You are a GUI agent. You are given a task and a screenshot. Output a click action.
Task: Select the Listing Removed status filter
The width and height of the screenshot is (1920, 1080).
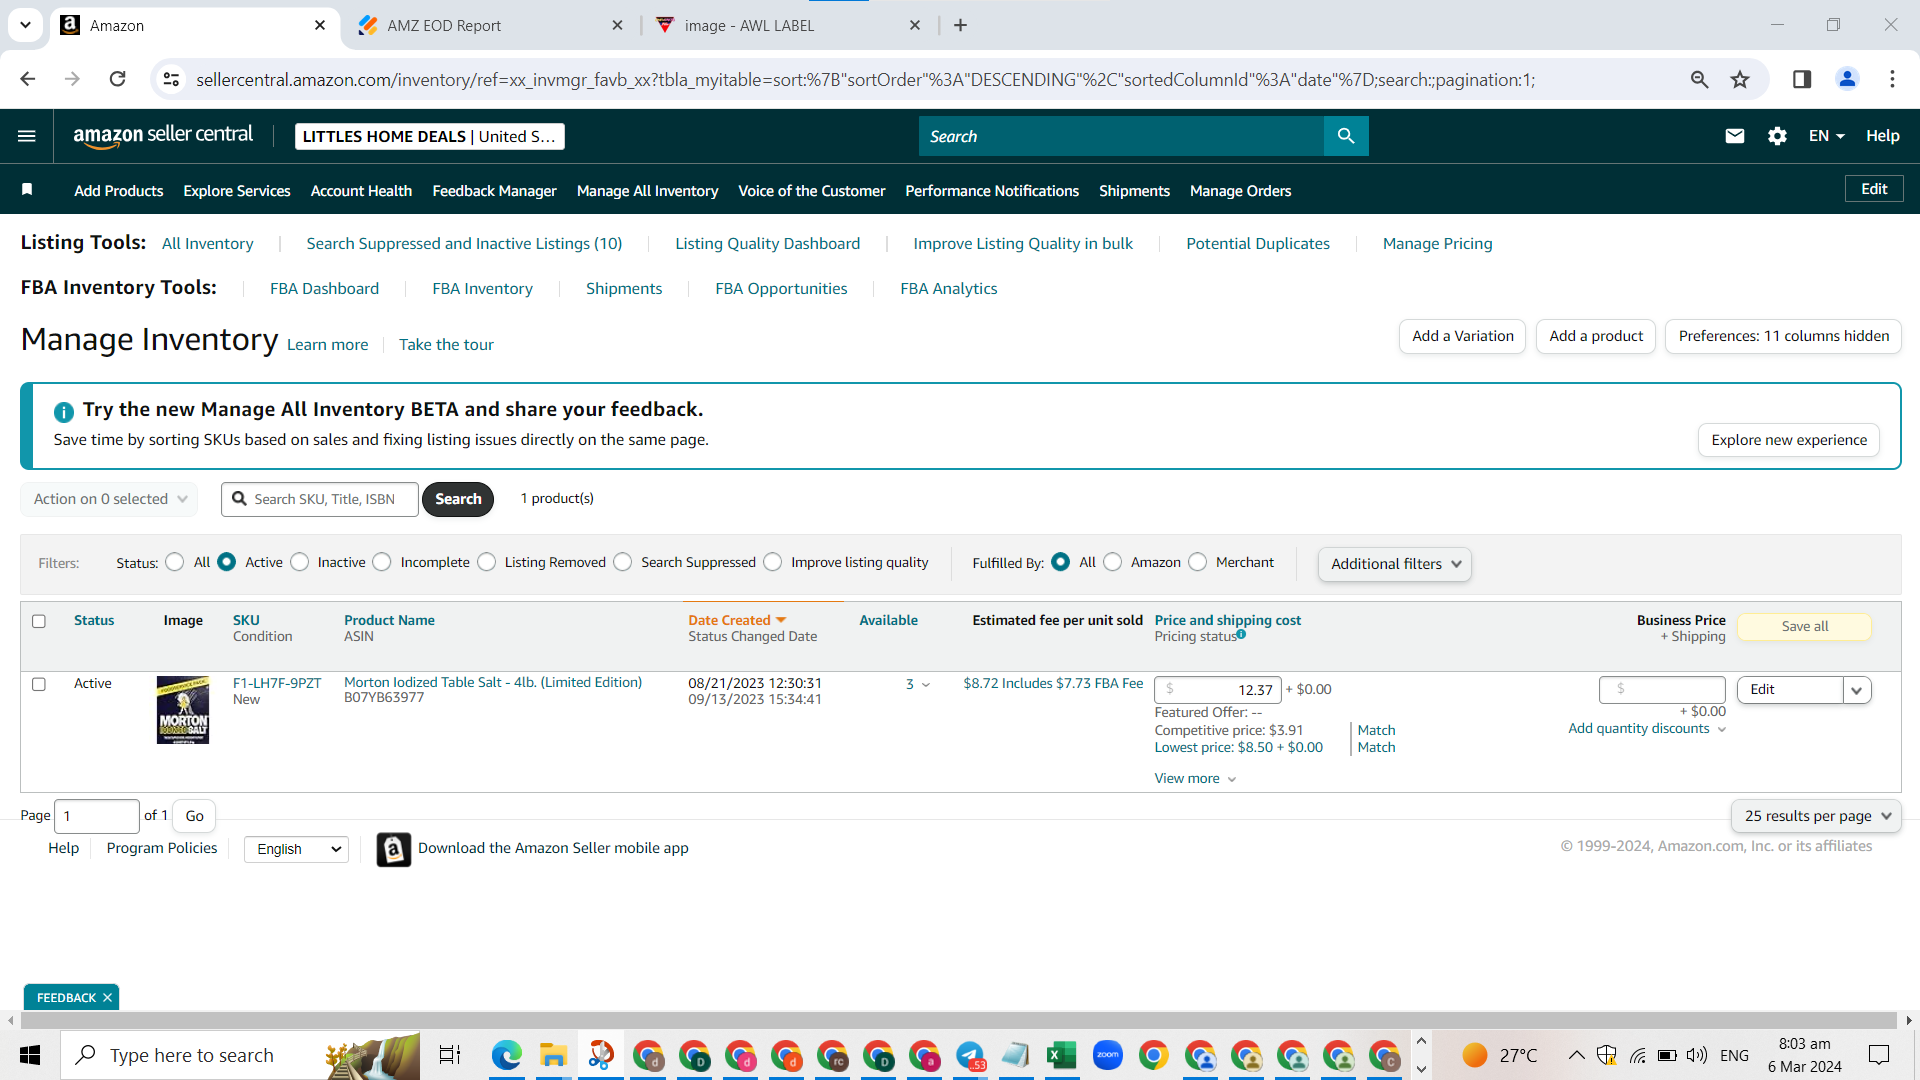[487, 562]
